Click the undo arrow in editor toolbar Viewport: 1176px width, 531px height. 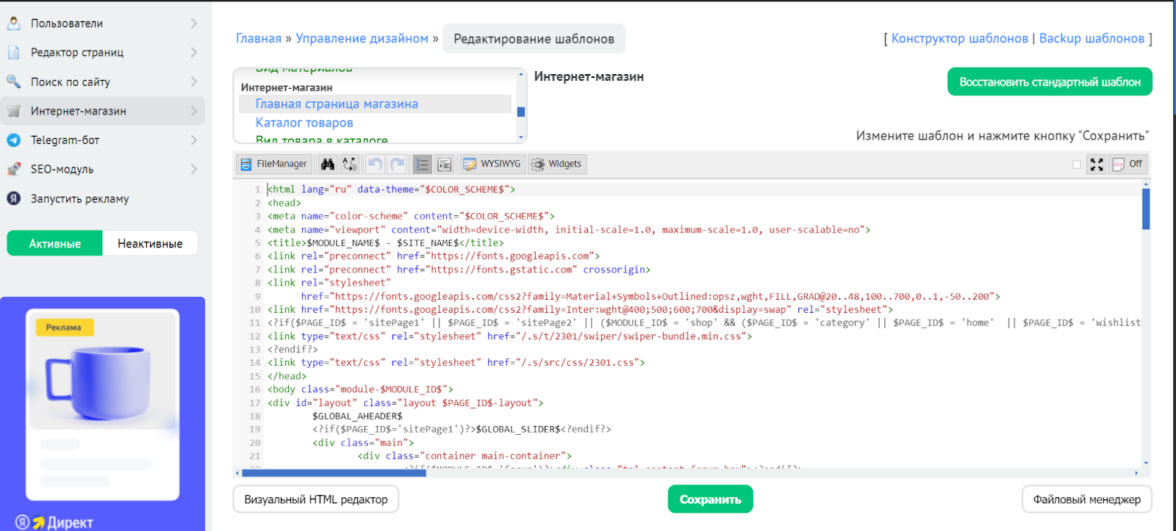pos(374,164)
